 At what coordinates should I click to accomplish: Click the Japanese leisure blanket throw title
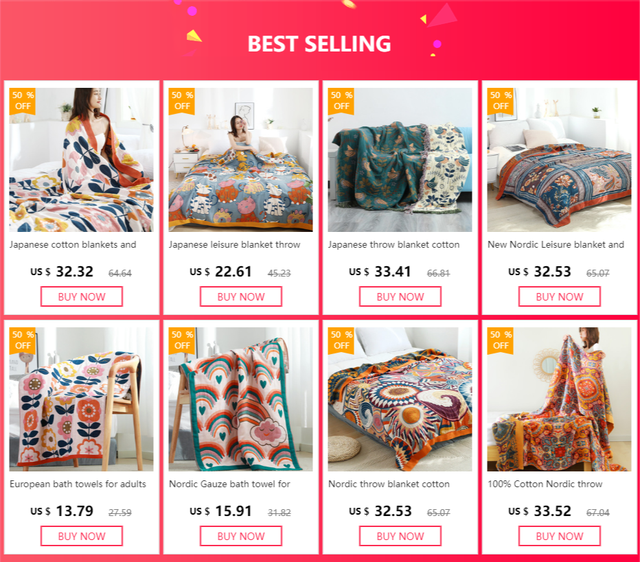point(235,245)
